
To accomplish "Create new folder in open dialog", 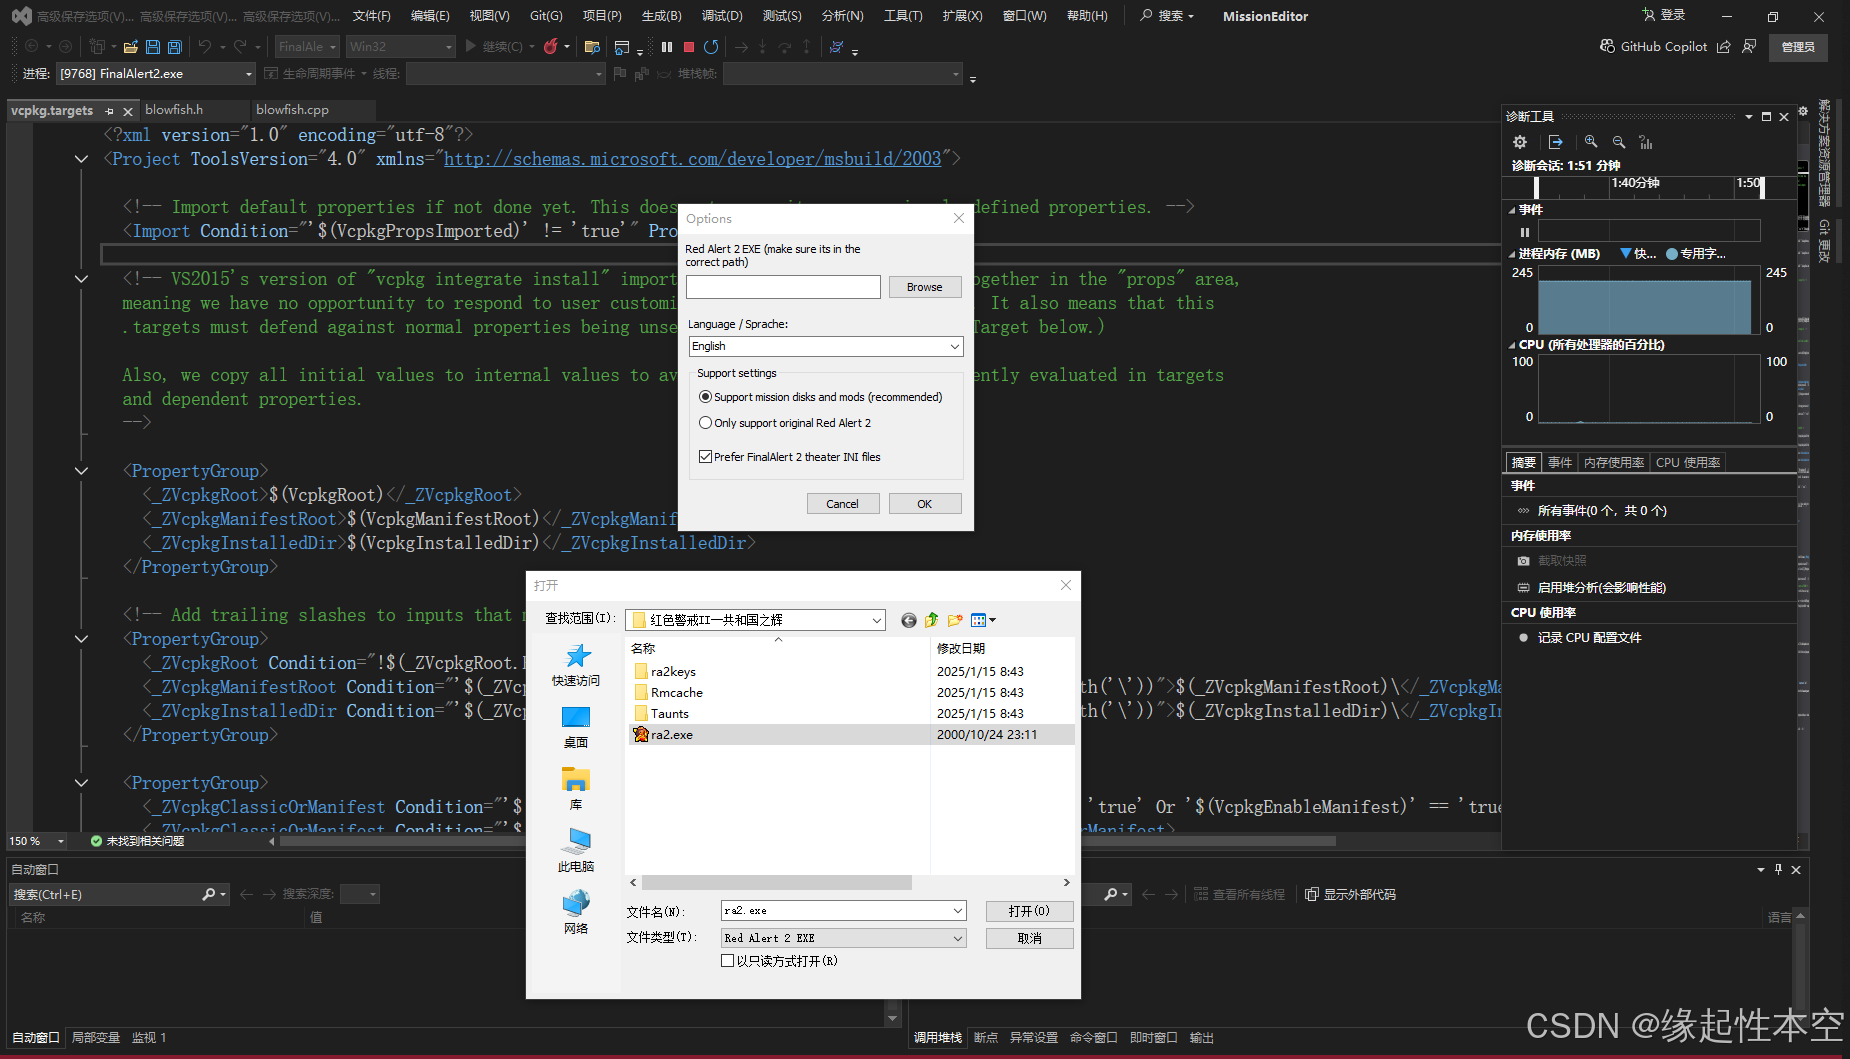I will pos(955,620).
